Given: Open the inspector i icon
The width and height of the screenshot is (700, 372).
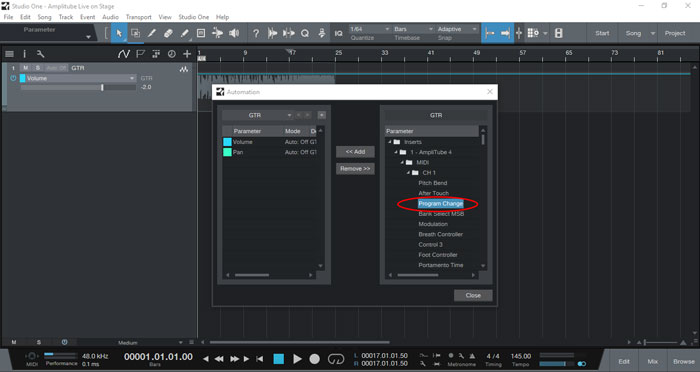Looking at the screenshot, I should coord(25,54).
